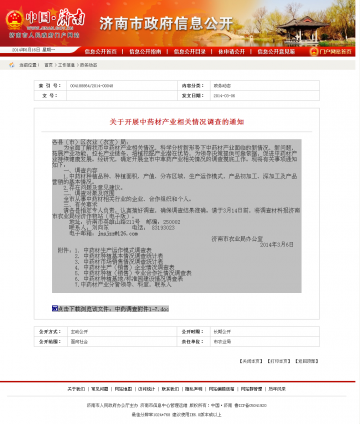360x424 pixels.
Task: Click the 【打印本页】 print page link
Action: tap(279, 361)
